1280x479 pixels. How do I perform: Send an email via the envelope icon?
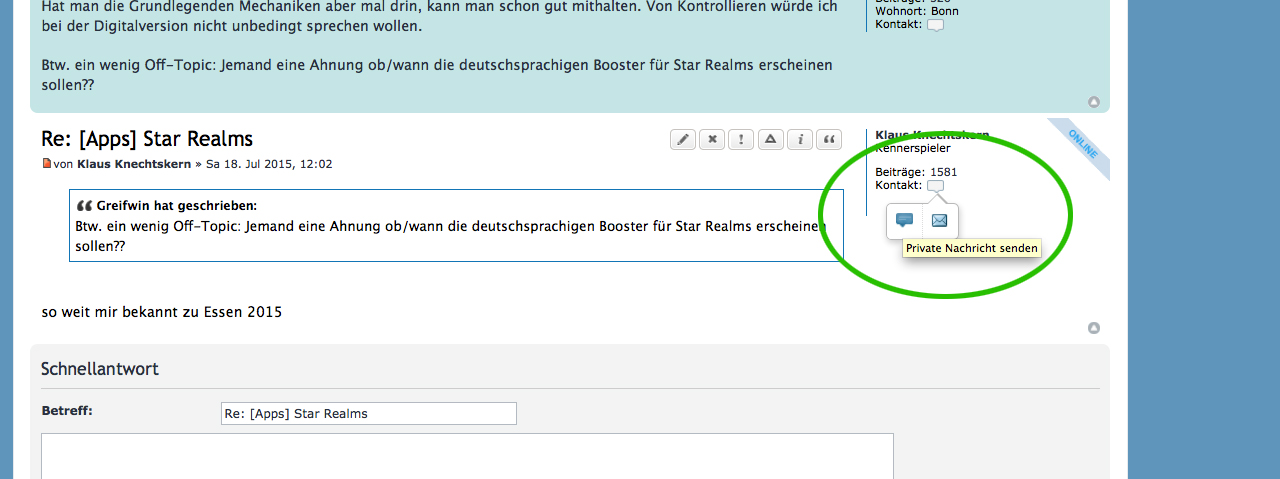pyautogui.click(x=939, y=221)
